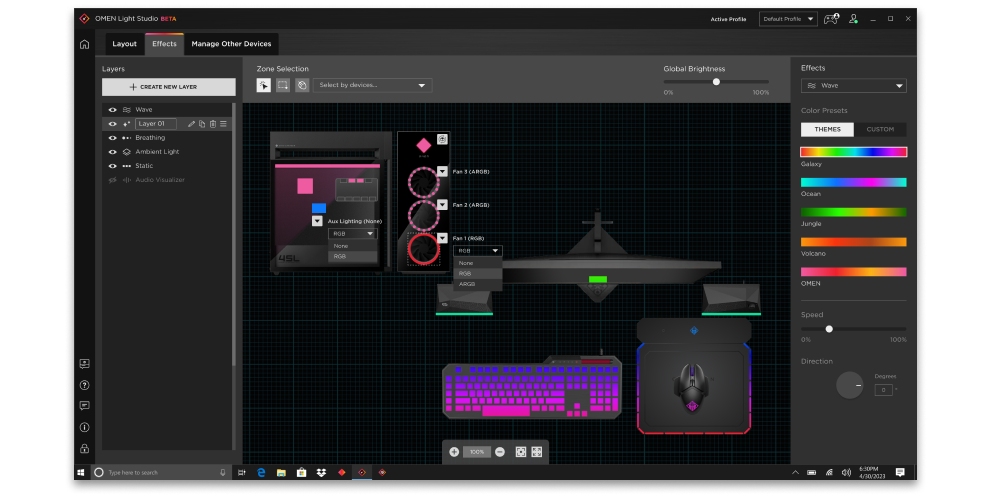Image resolution: width=991 pixels, height=496 pixels.
Task: Switch to Manage Other Devices tab
Action: [x=231, y=44]
